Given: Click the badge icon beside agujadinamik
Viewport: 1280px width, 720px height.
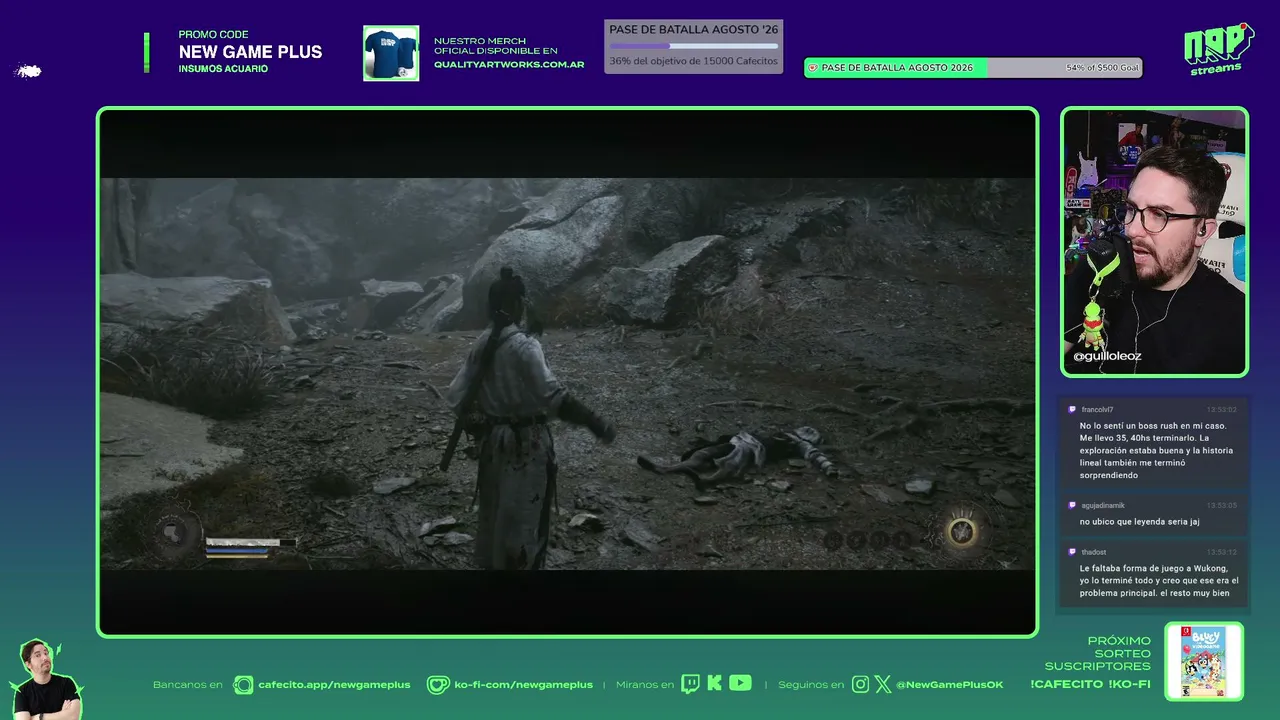Looking at the screenshot, I should [1072, 505].
